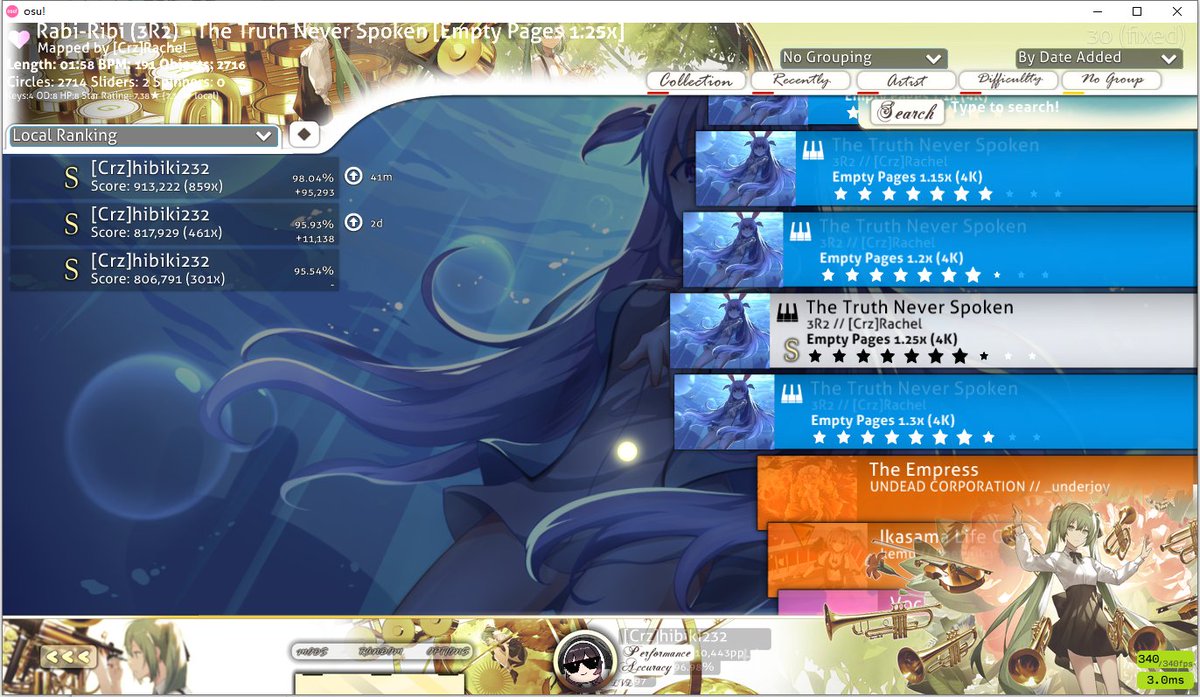
Task: Click the heart icon beside song title
Action: click(x=19, y=40)
